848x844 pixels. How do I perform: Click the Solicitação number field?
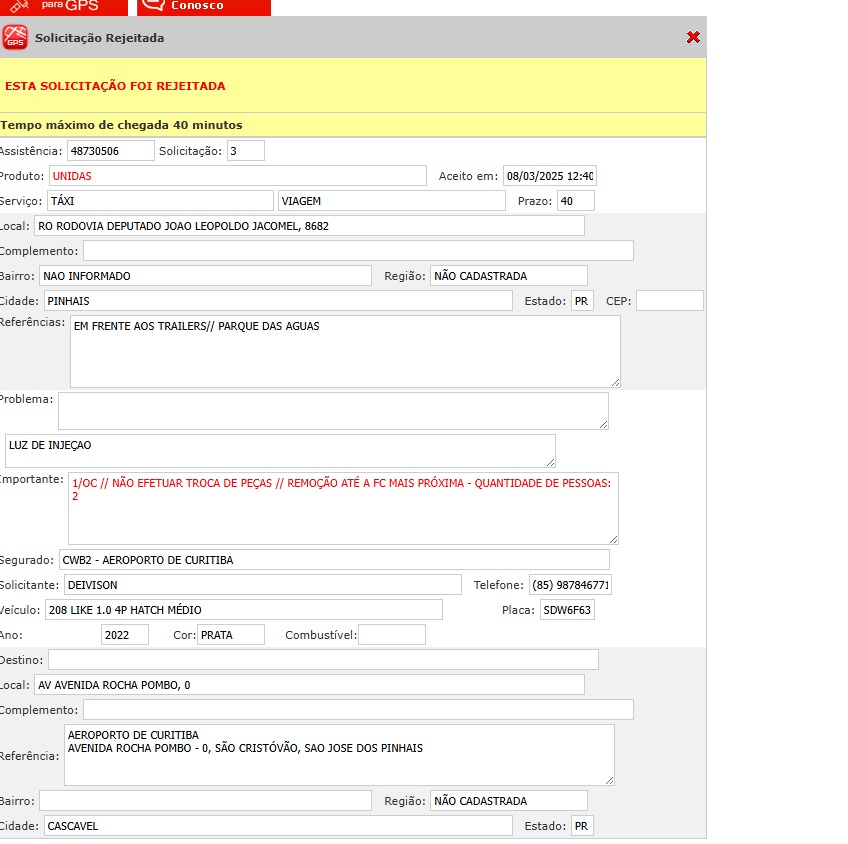(246, 151)
